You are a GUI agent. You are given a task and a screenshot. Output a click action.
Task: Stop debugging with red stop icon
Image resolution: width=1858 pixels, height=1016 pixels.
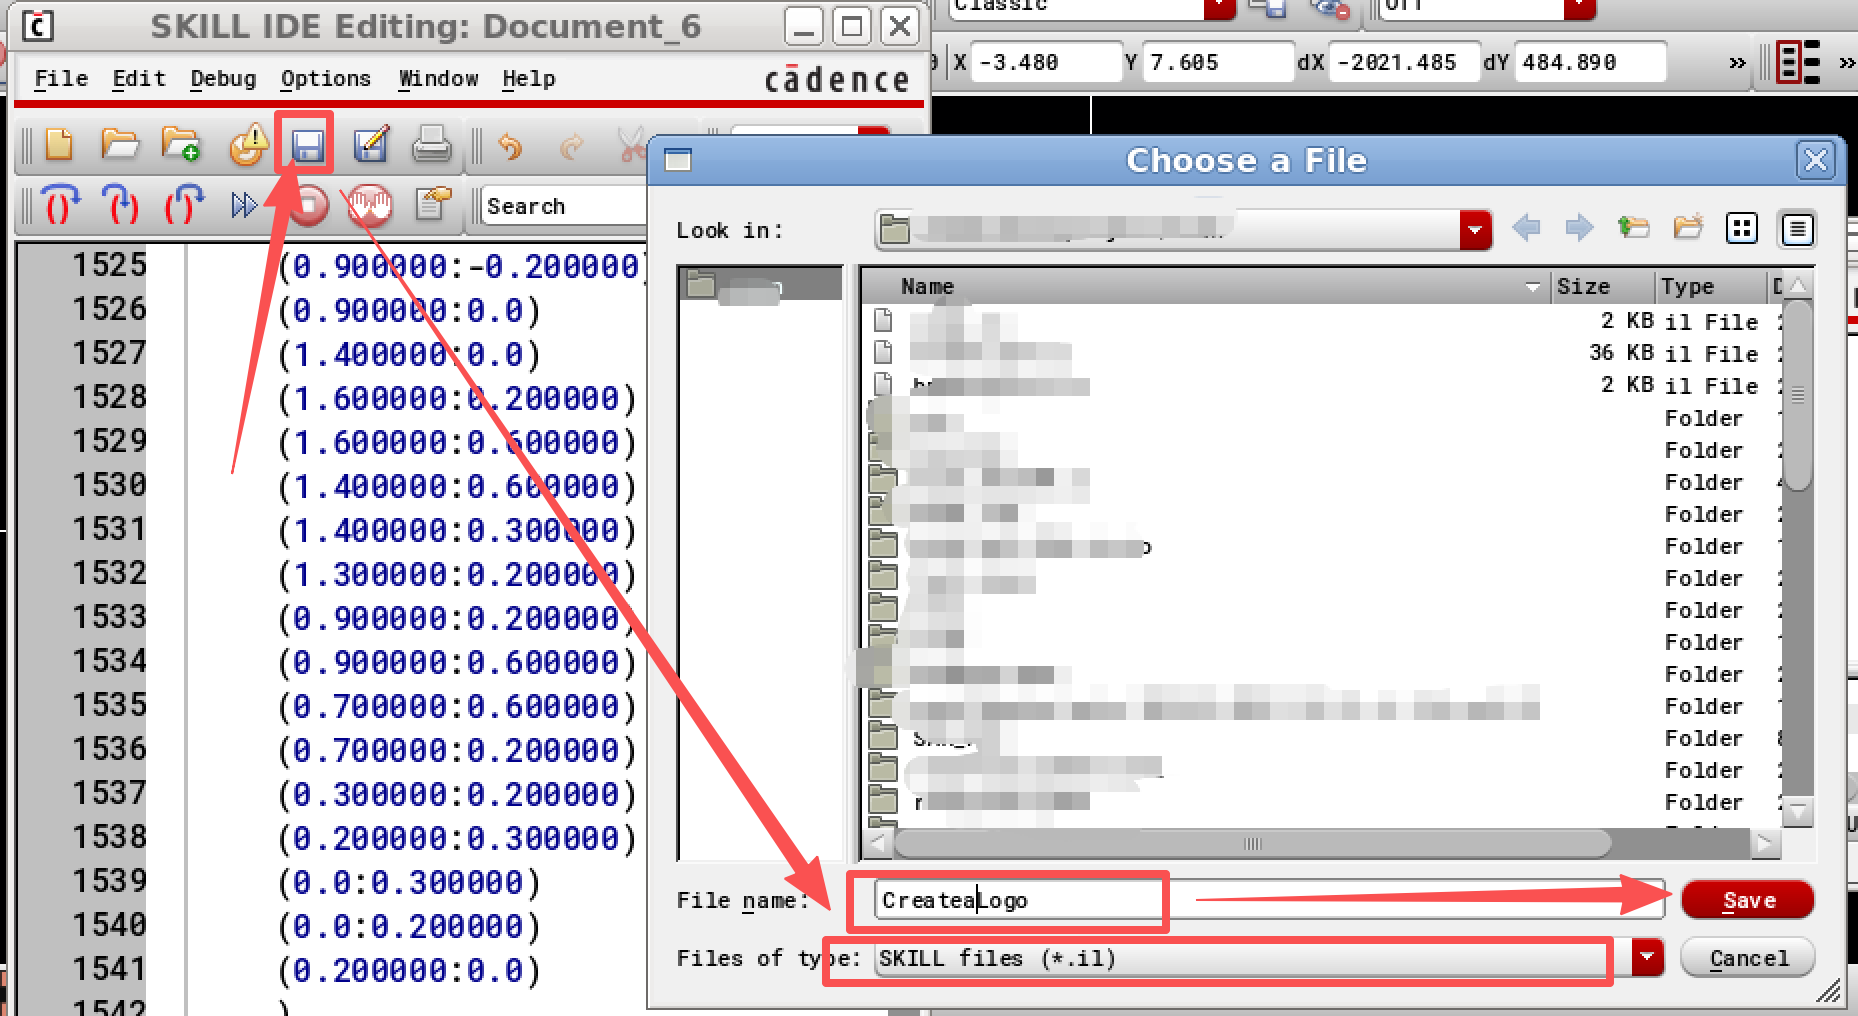point(309,205)
